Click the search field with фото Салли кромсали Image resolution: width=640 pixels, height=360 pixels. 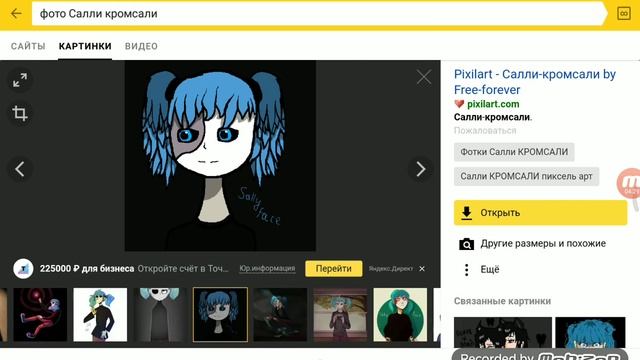pos(318,13)
